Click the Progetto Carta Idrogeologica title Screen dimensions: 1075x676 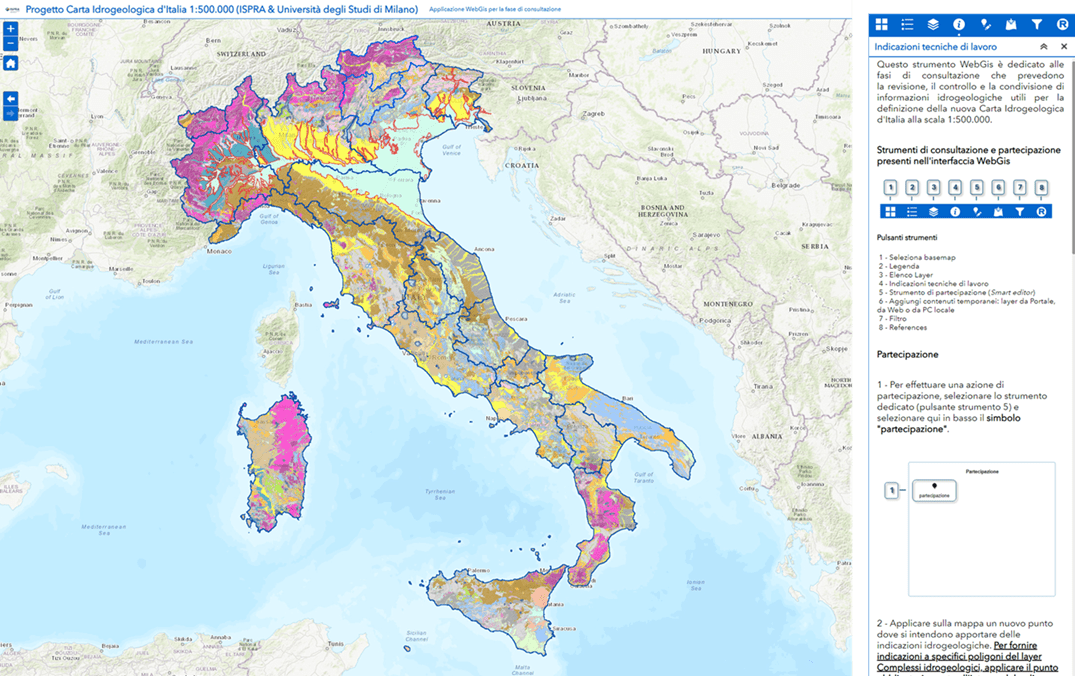click(x=222, y=9)
